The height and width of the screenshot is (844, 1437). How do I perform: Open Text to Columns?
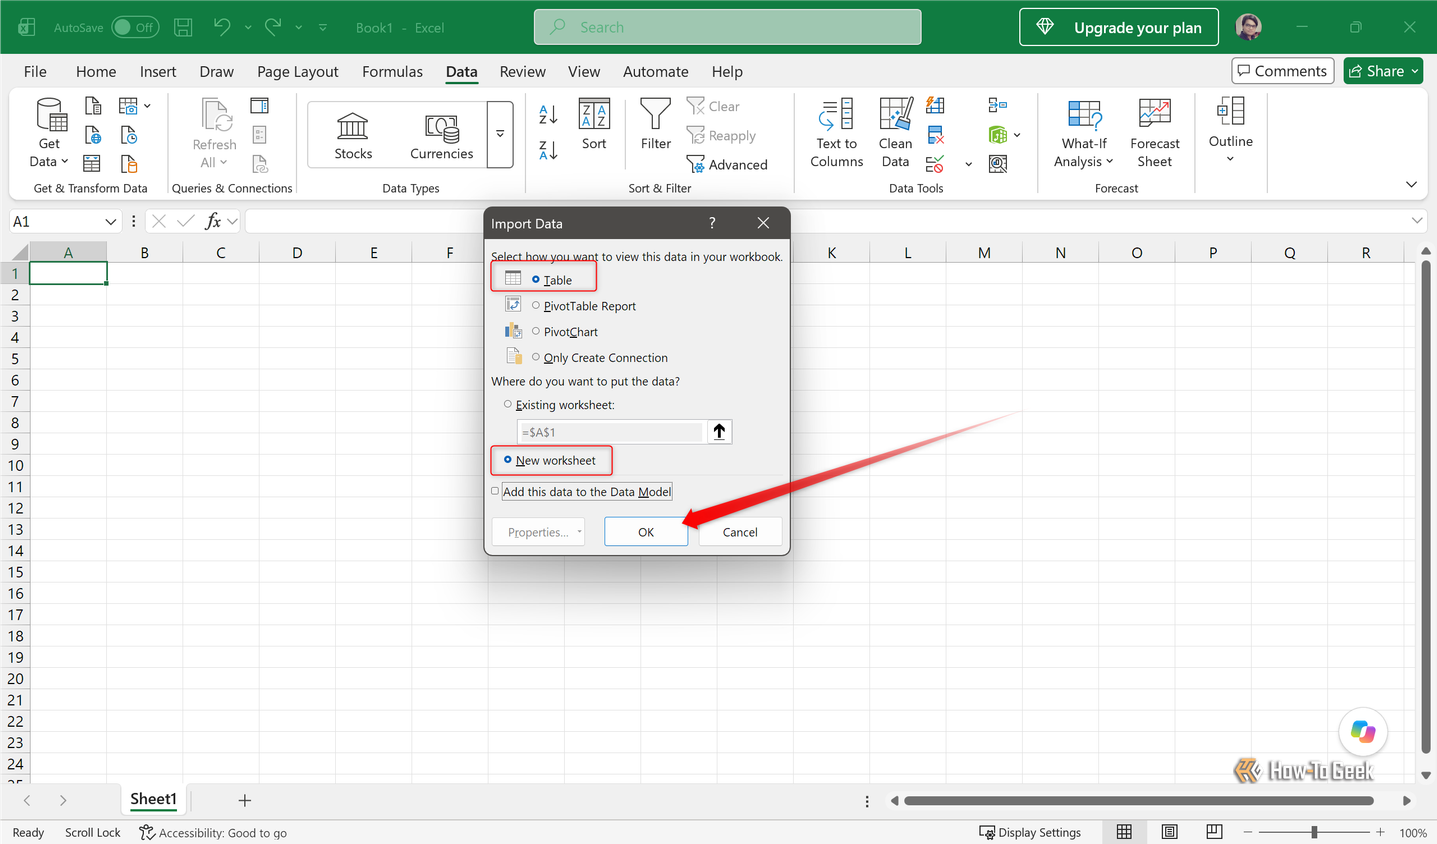pos(837,132)
